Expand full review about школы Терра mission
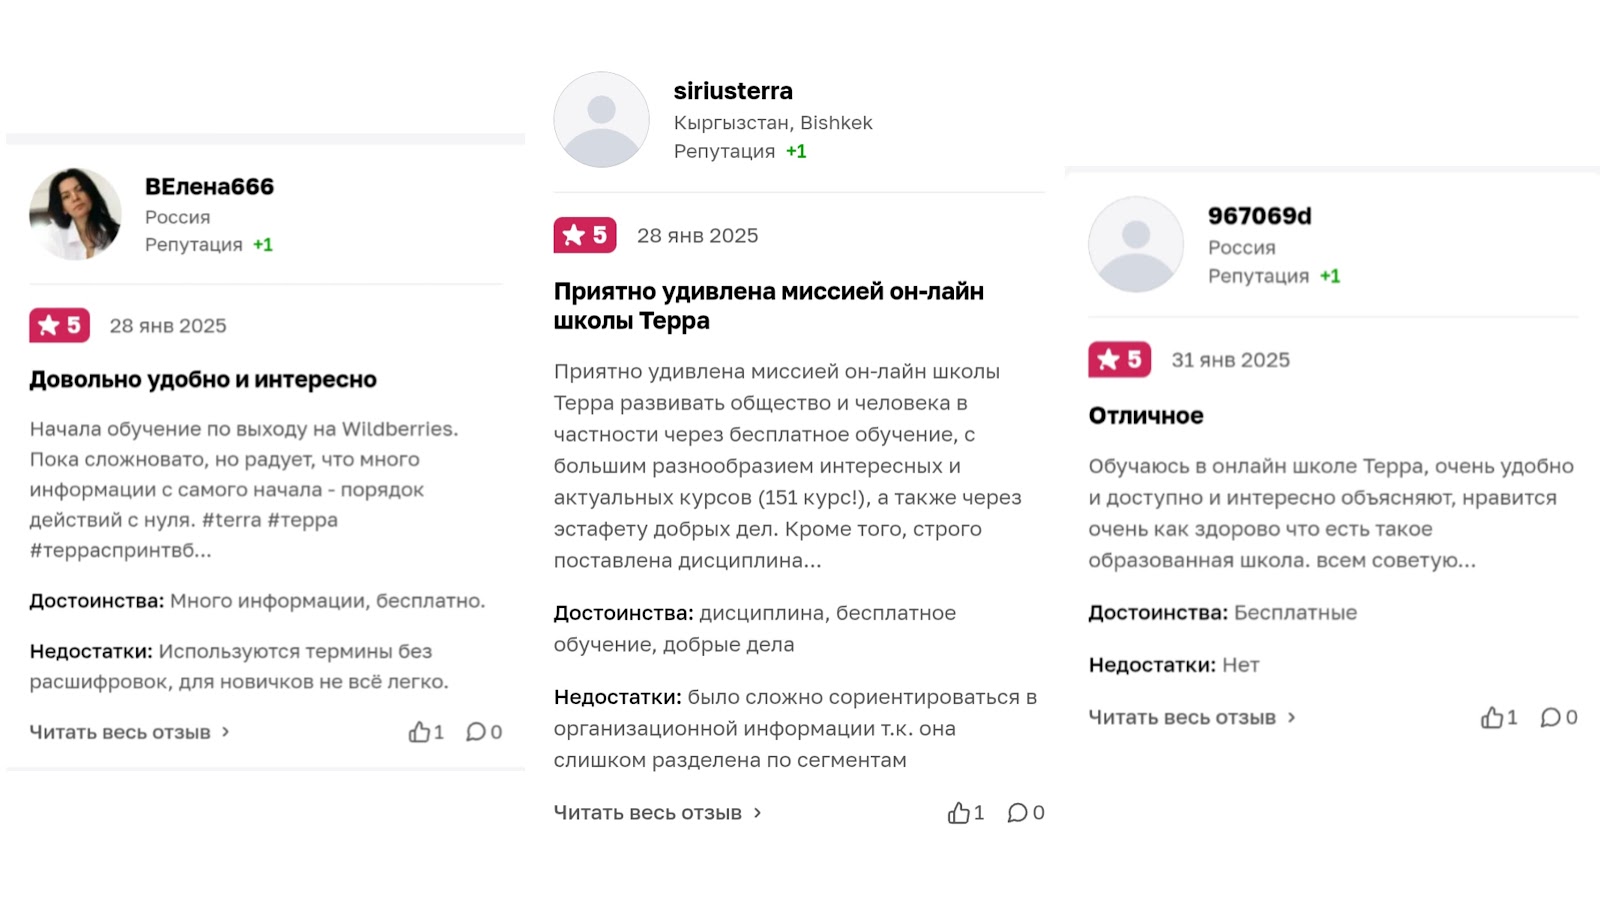This screenshot has height=900, width=1600. click(x=657, y=813)
